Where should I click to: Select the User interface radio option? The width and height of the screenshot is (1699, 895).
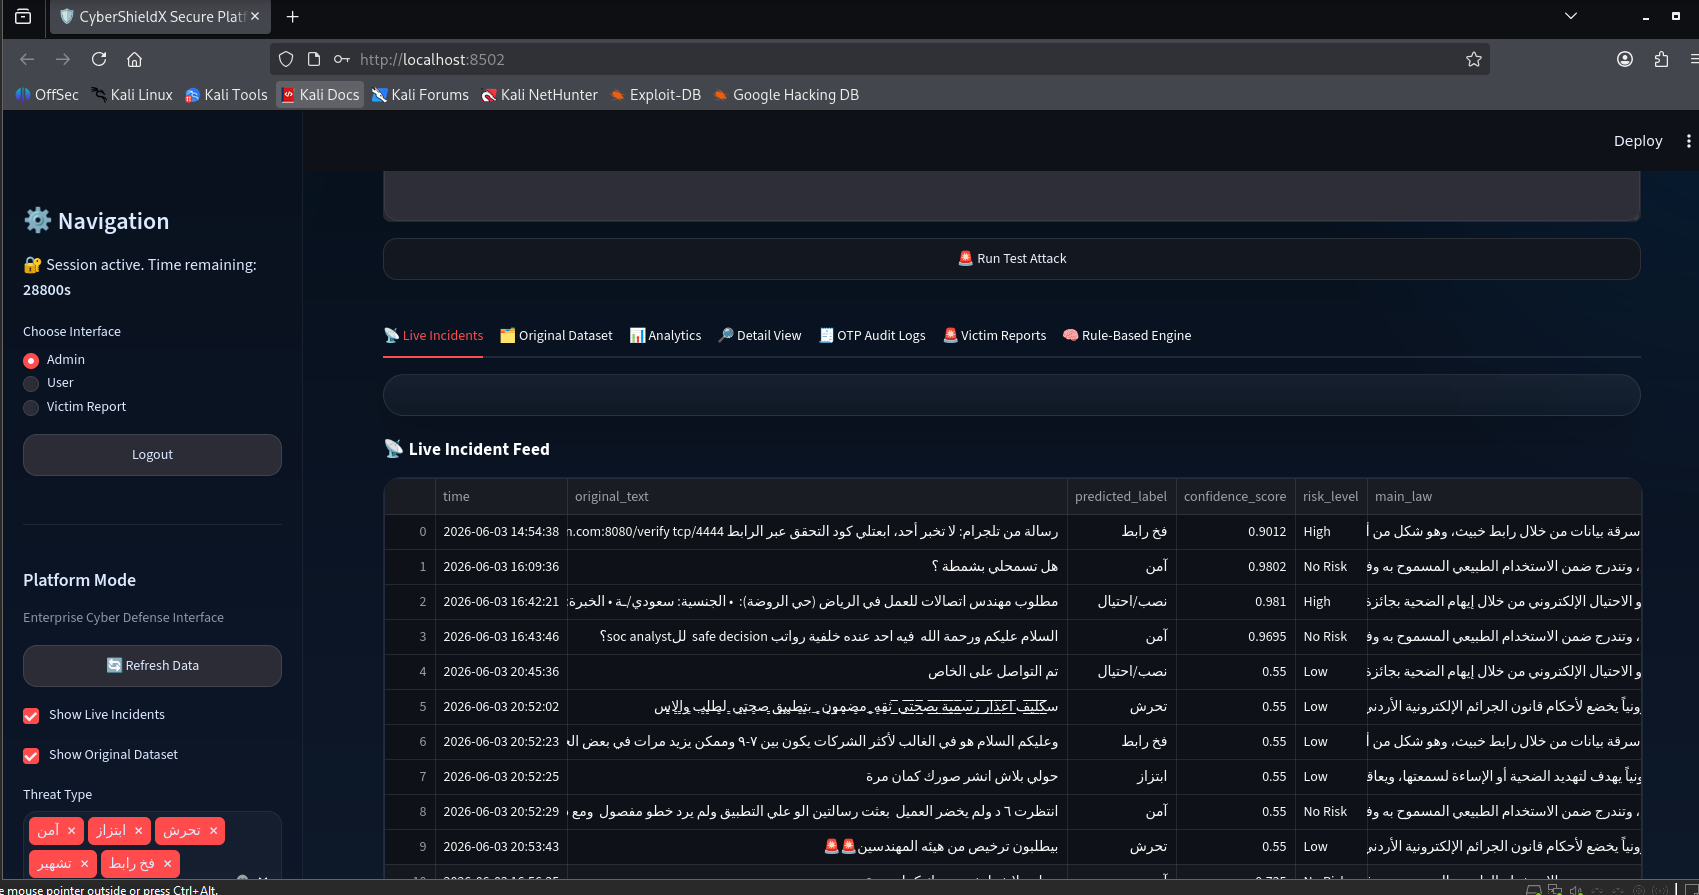coord(31,383)
